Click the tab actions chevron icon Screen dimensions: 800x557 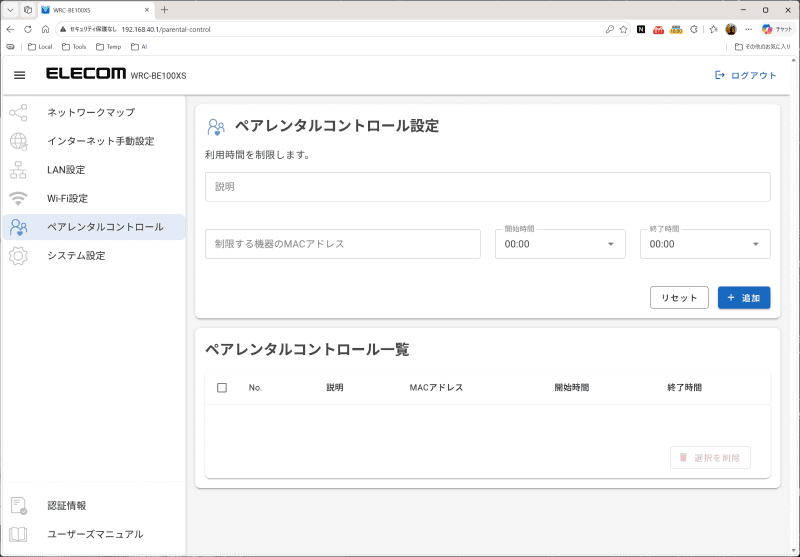(x=10, y=10)
